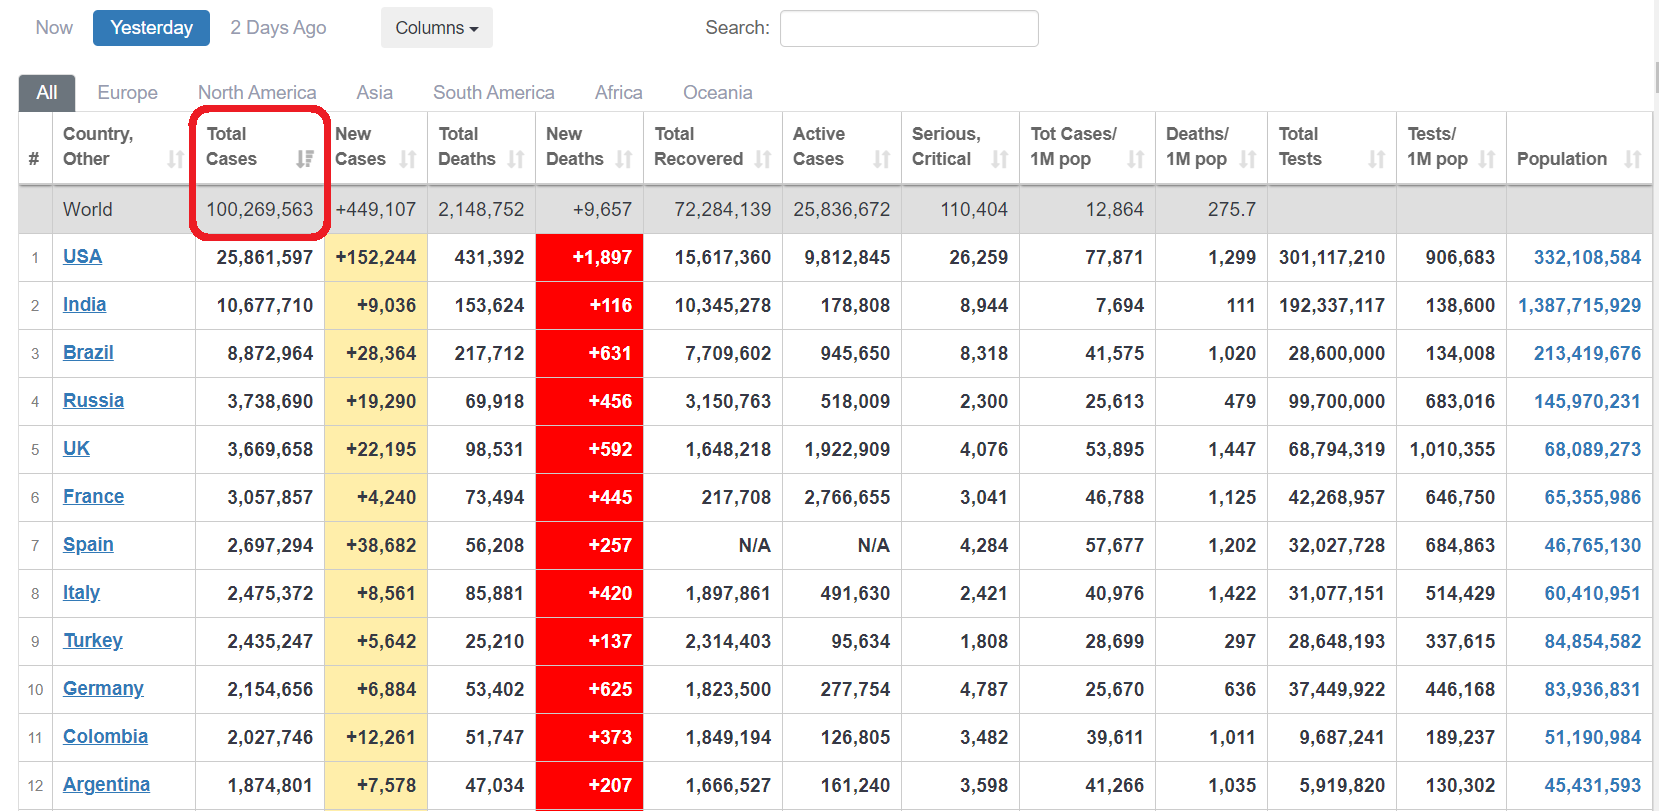Select World total recovered 72,284,139
Screen dimensions: 1659x811
pos(723,210)
